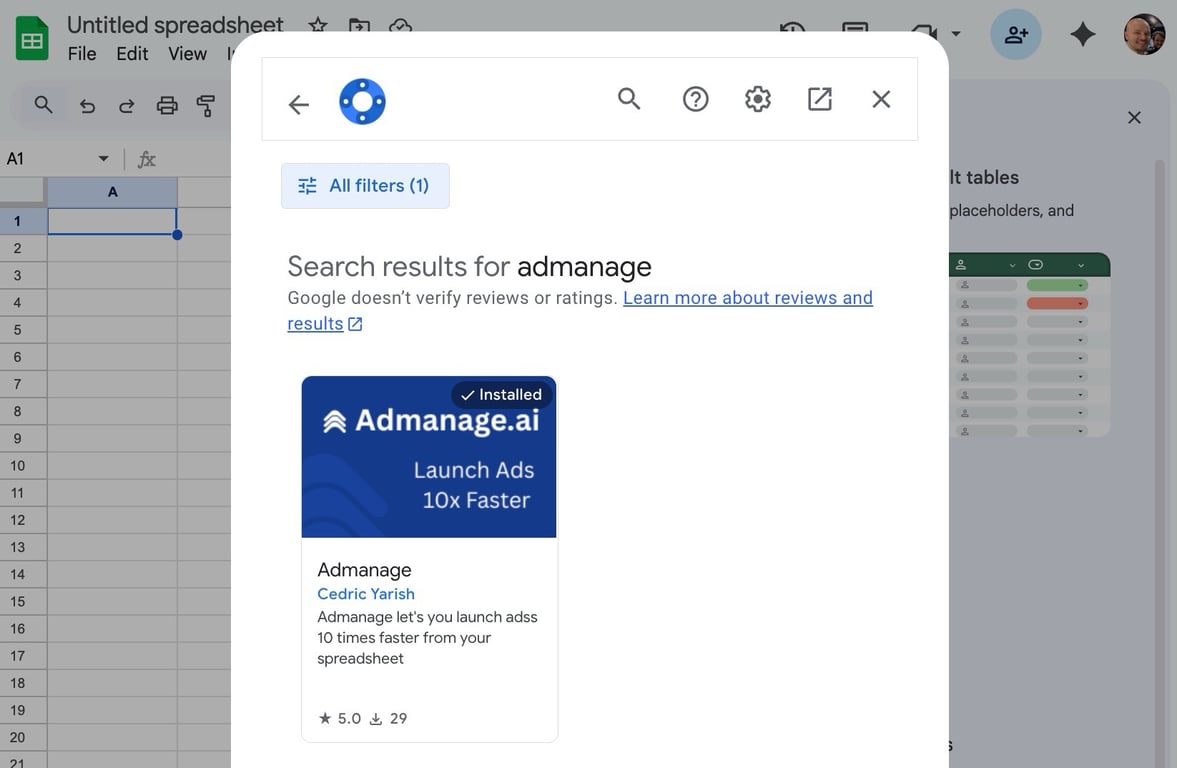
Task: Expand the meet camera dropdown arrow
Action: coord(956,33)
